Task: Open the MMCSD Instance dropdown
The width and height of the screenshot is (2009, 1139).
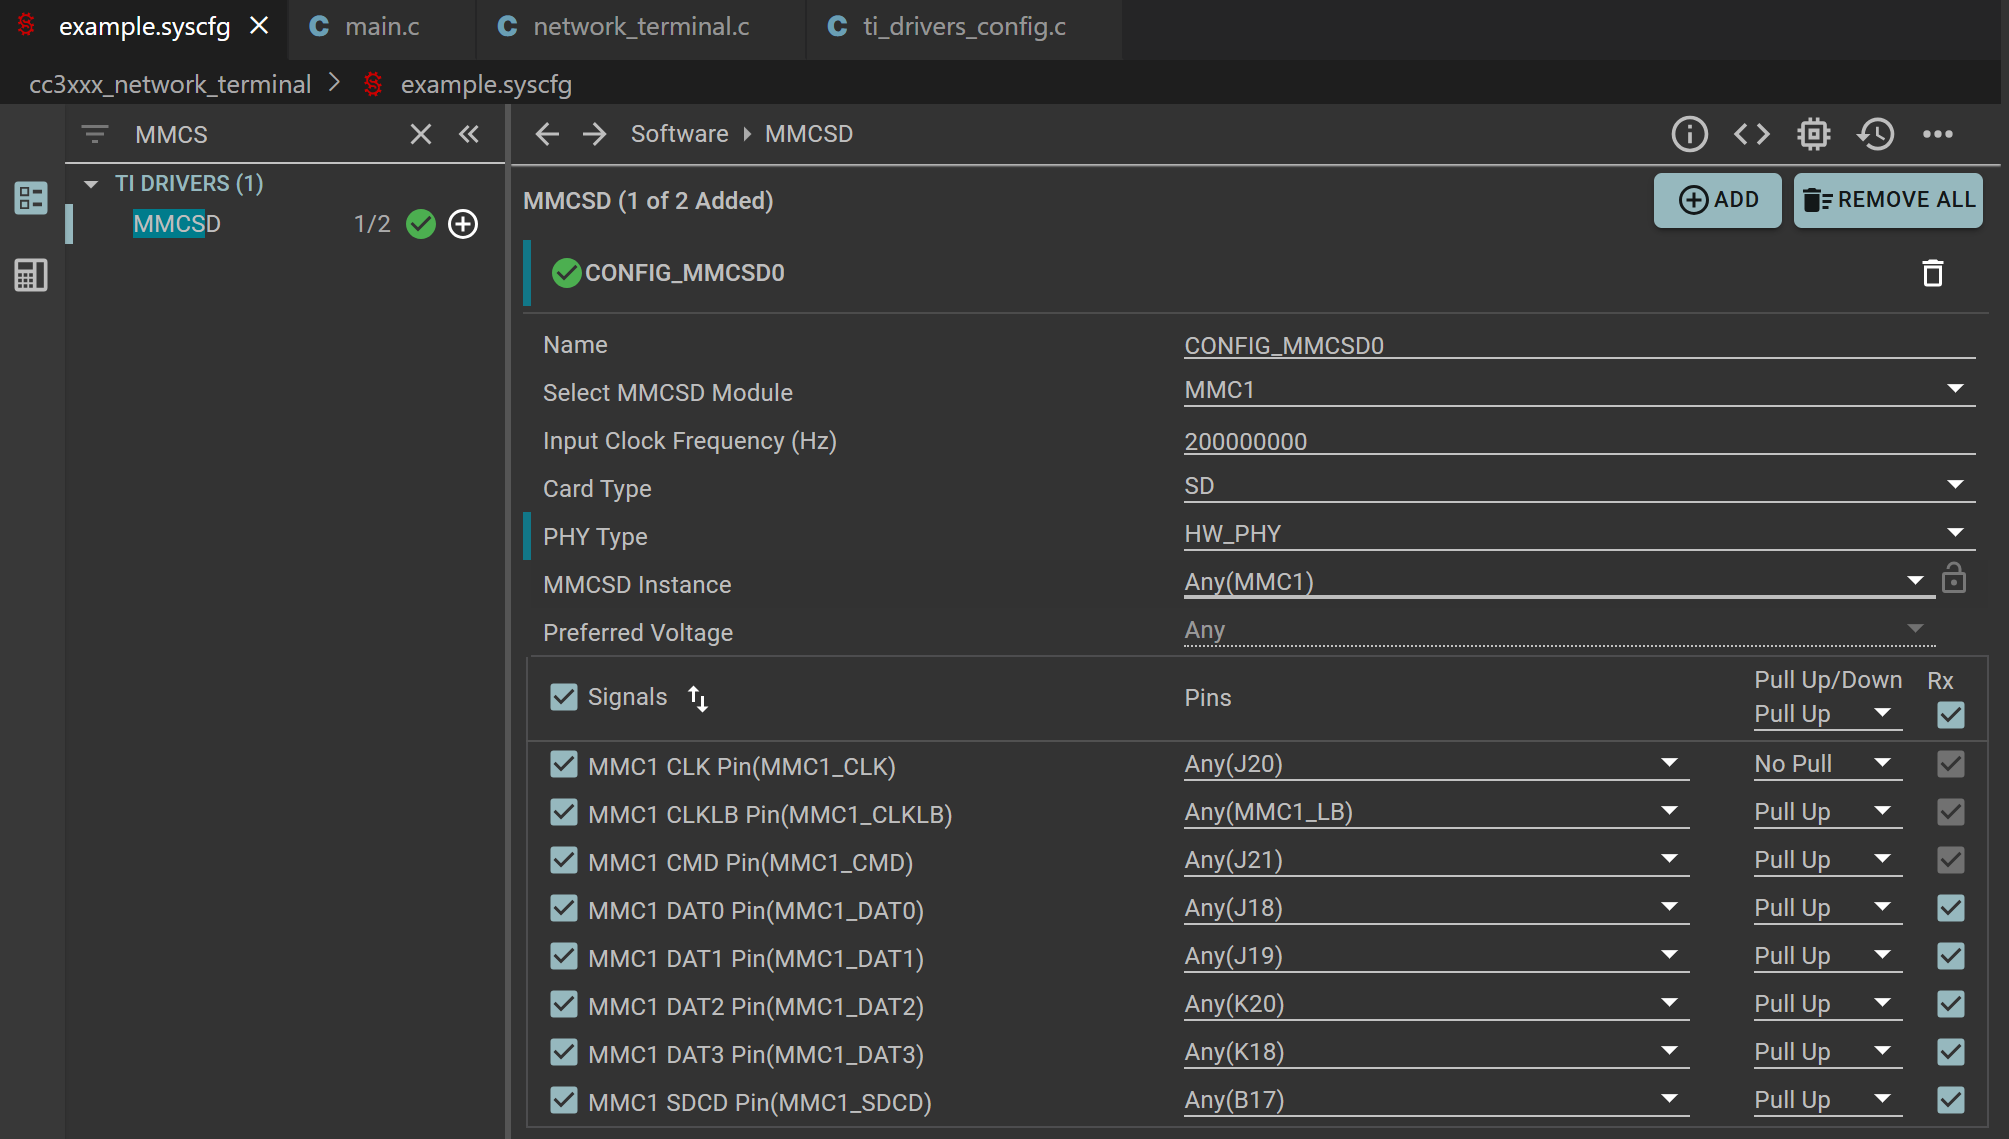Action: (x=1558, y=582)
